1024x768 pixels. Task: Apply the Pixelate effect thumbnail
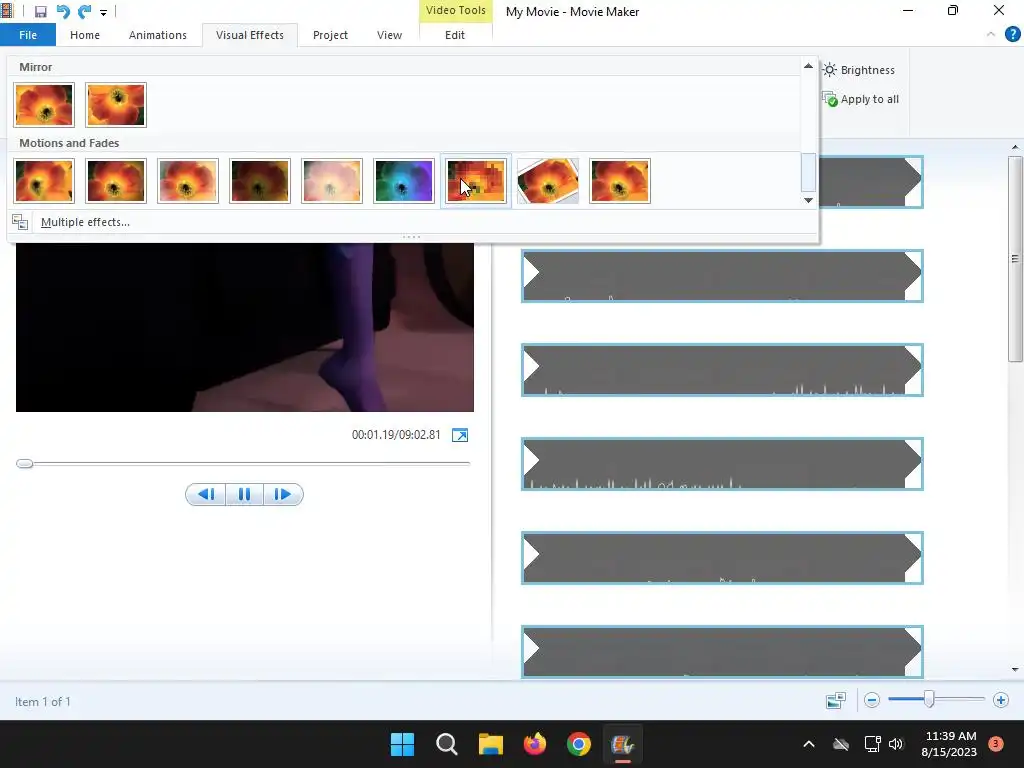[476, 181]
